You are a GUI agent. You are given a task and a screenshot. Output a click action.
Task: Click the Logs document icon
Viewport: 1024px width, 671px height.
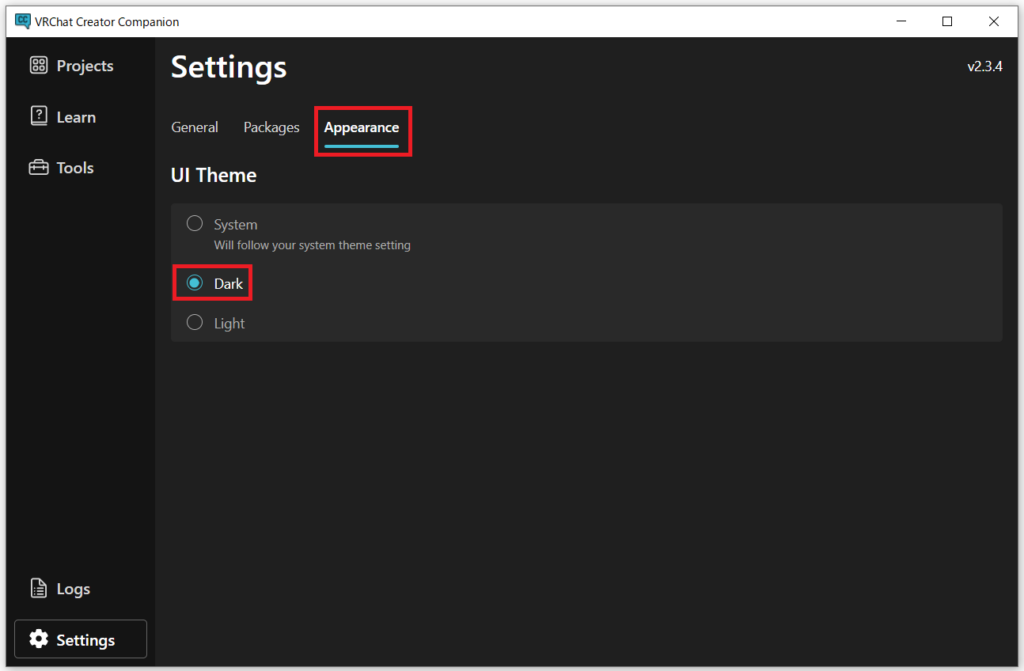pos(39,588)
